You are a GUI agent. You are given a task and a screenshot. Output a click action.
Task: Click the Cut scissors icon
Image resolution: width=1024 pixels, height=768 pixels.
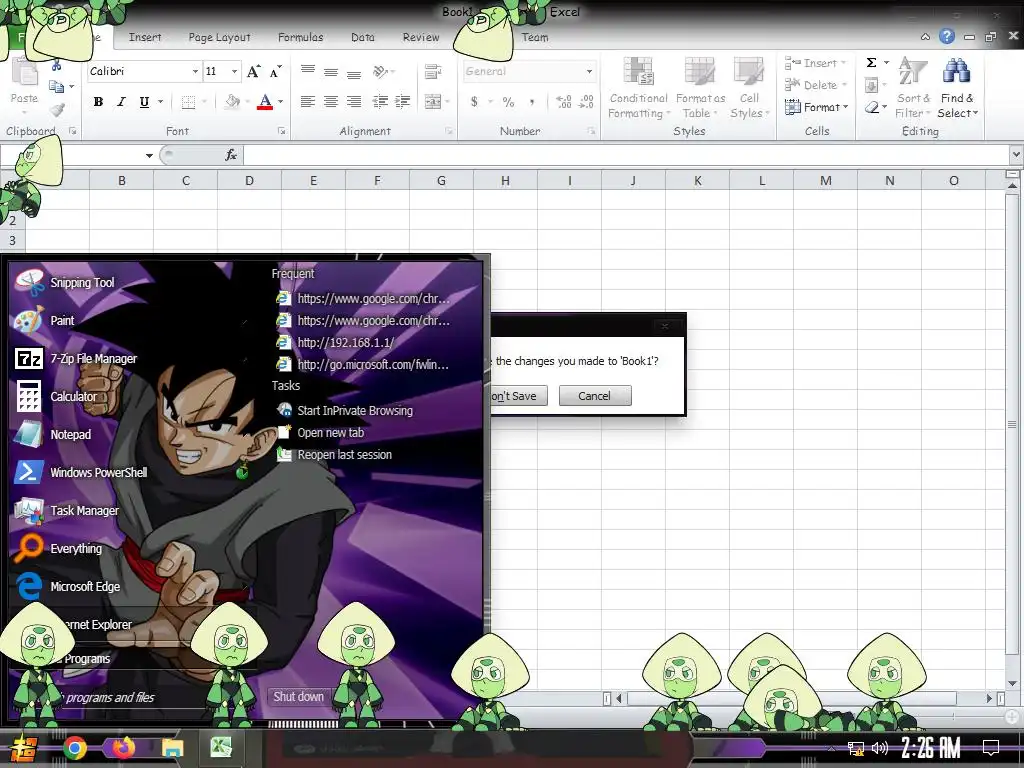tap(56, 65)
